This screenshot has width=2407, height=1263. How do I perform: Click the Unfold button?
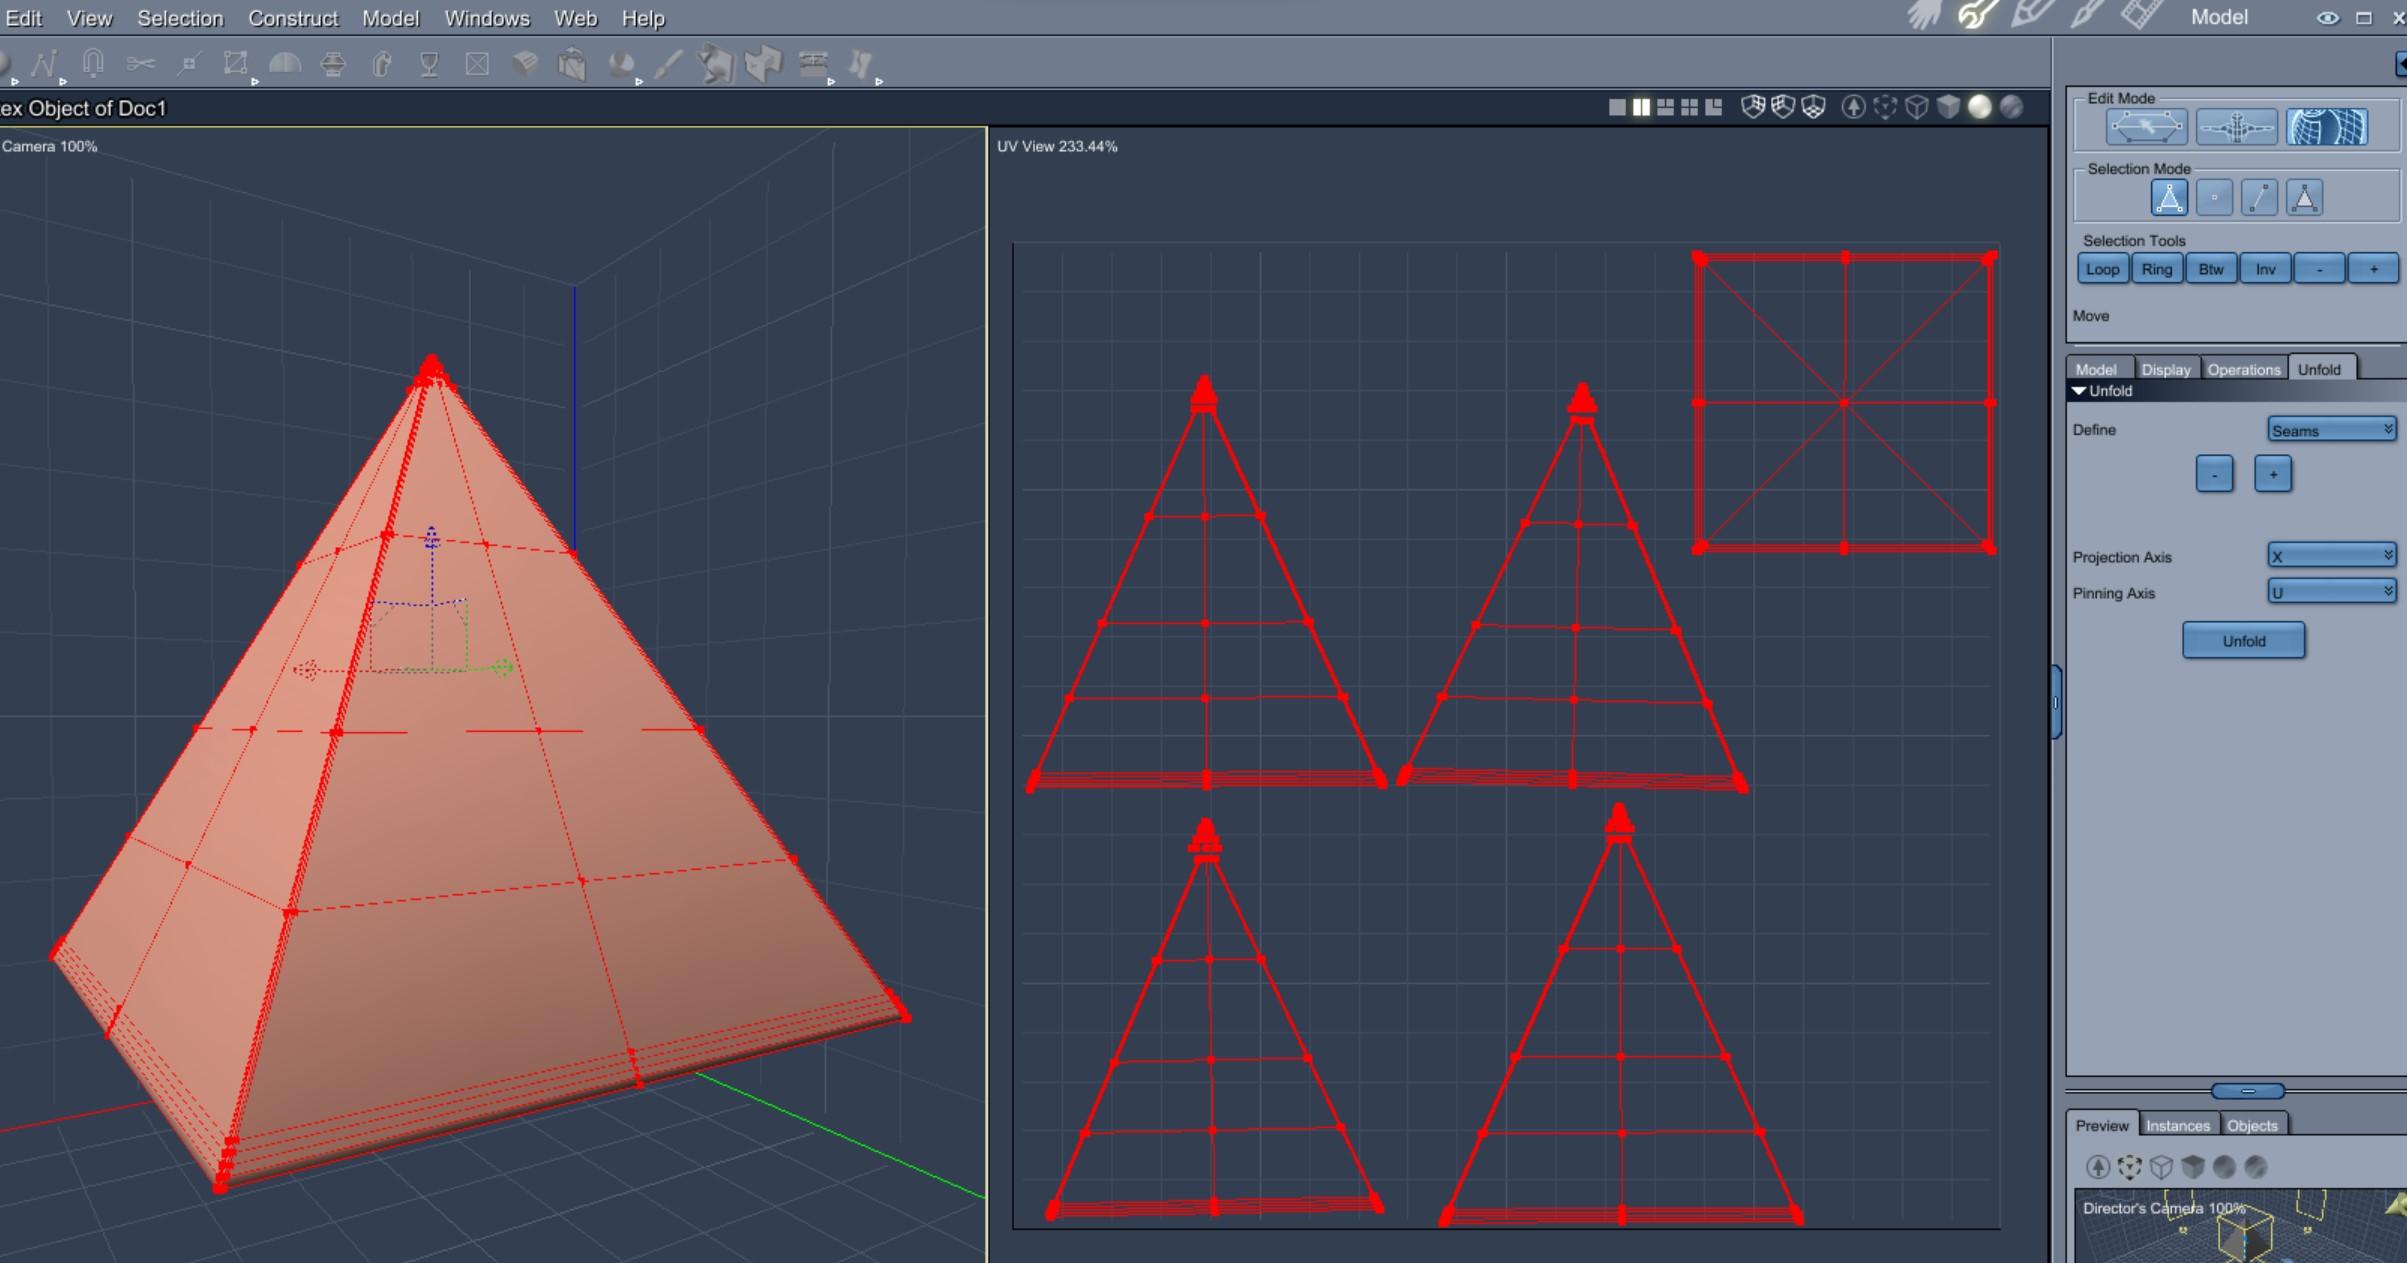point(2243,641)
